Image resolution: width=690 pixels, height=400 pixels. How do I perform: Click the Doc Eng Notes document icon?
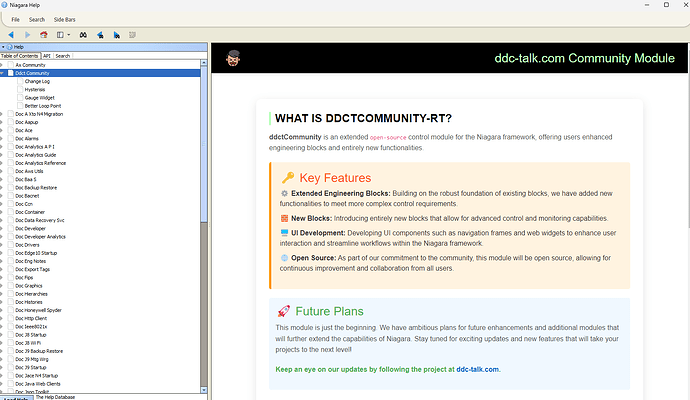click(11, 261)
